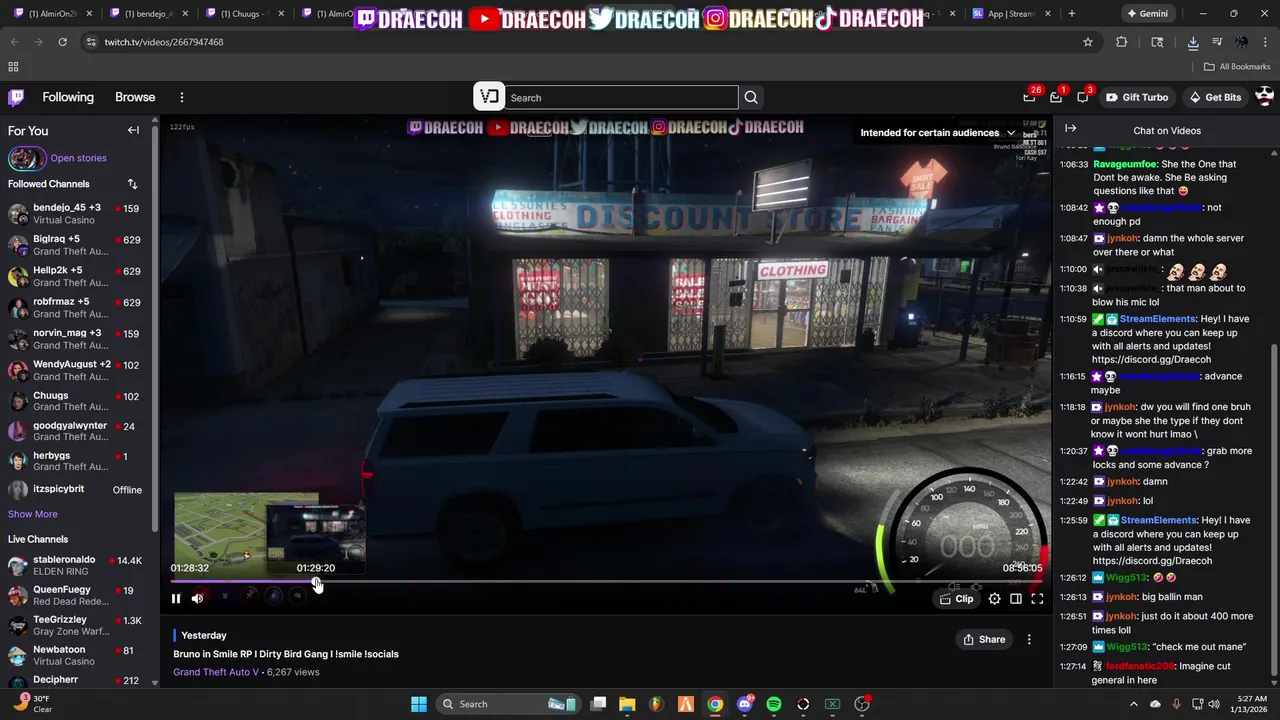Open Hellp2k followed channel
1280x720 pixels.
point(77,276)
